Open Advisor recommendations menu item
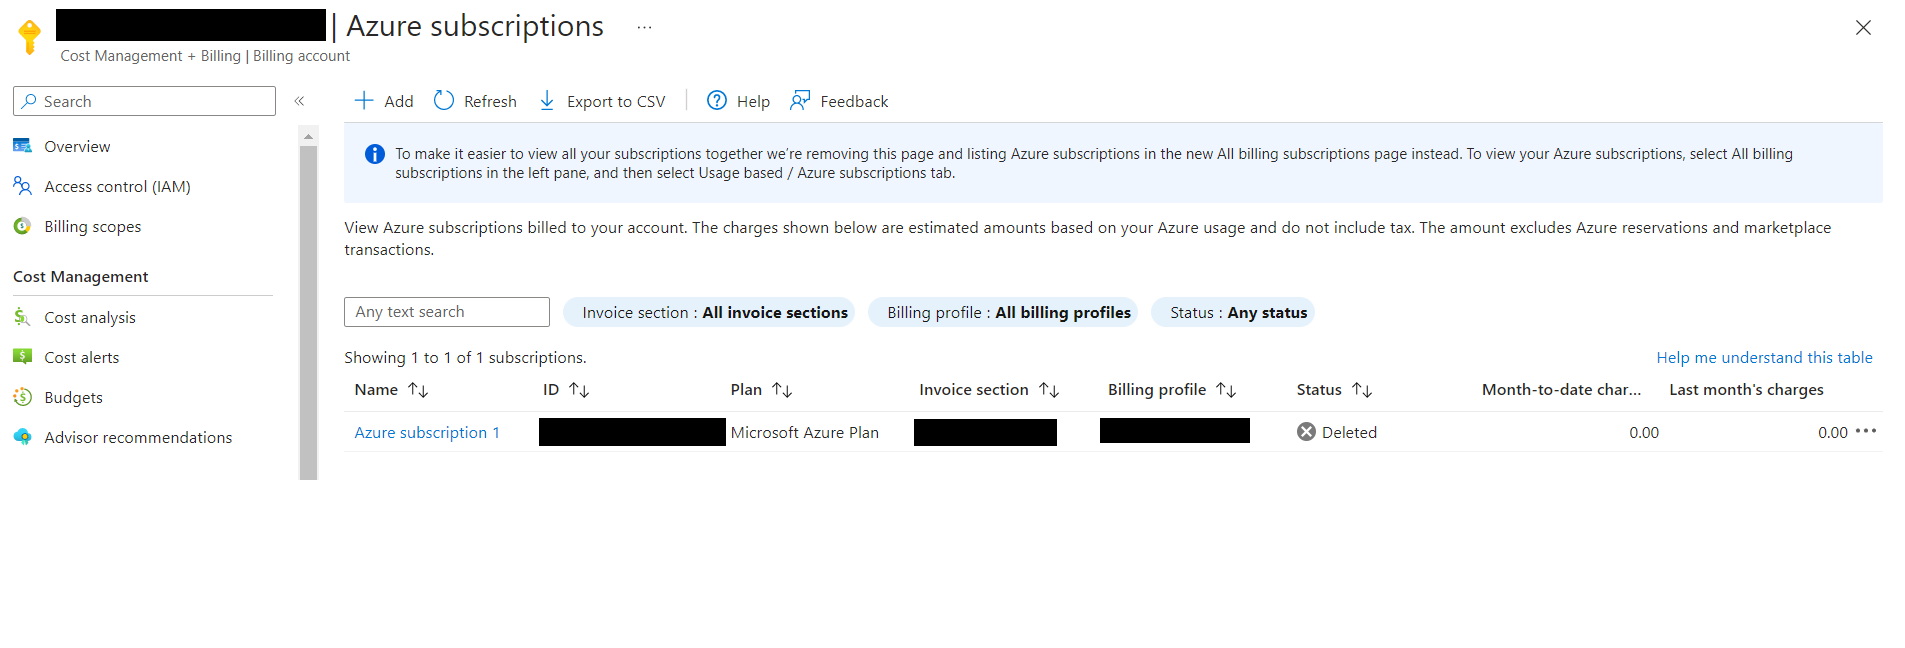The height and width of the screenshot is (648, 1905). [x=138, y=437]
